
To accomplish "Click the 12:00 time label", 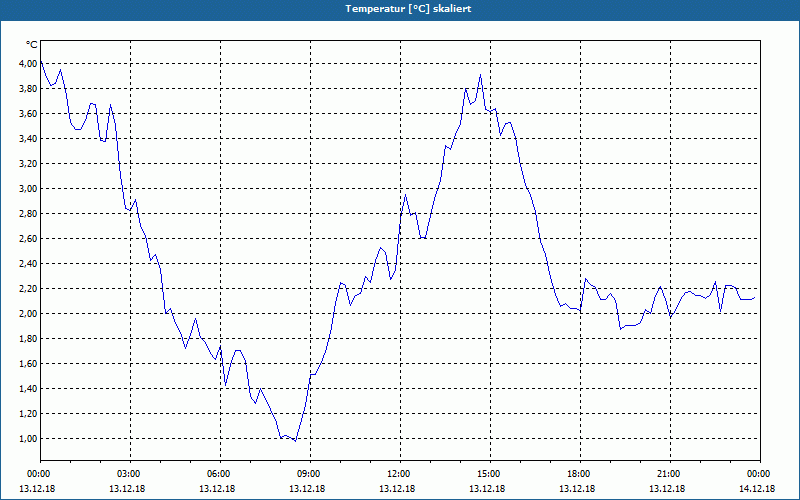I will 400,474.
